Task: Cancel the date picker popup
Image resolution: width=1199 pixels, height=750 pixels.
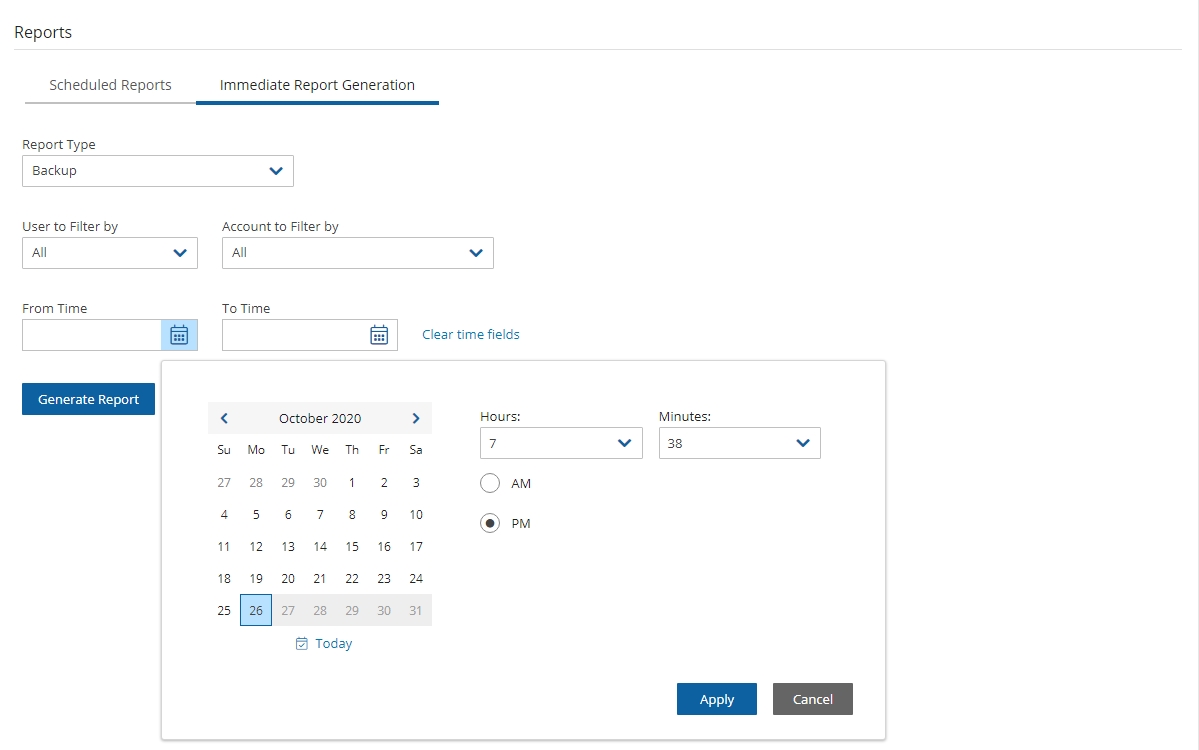Action: click(812, 699)
